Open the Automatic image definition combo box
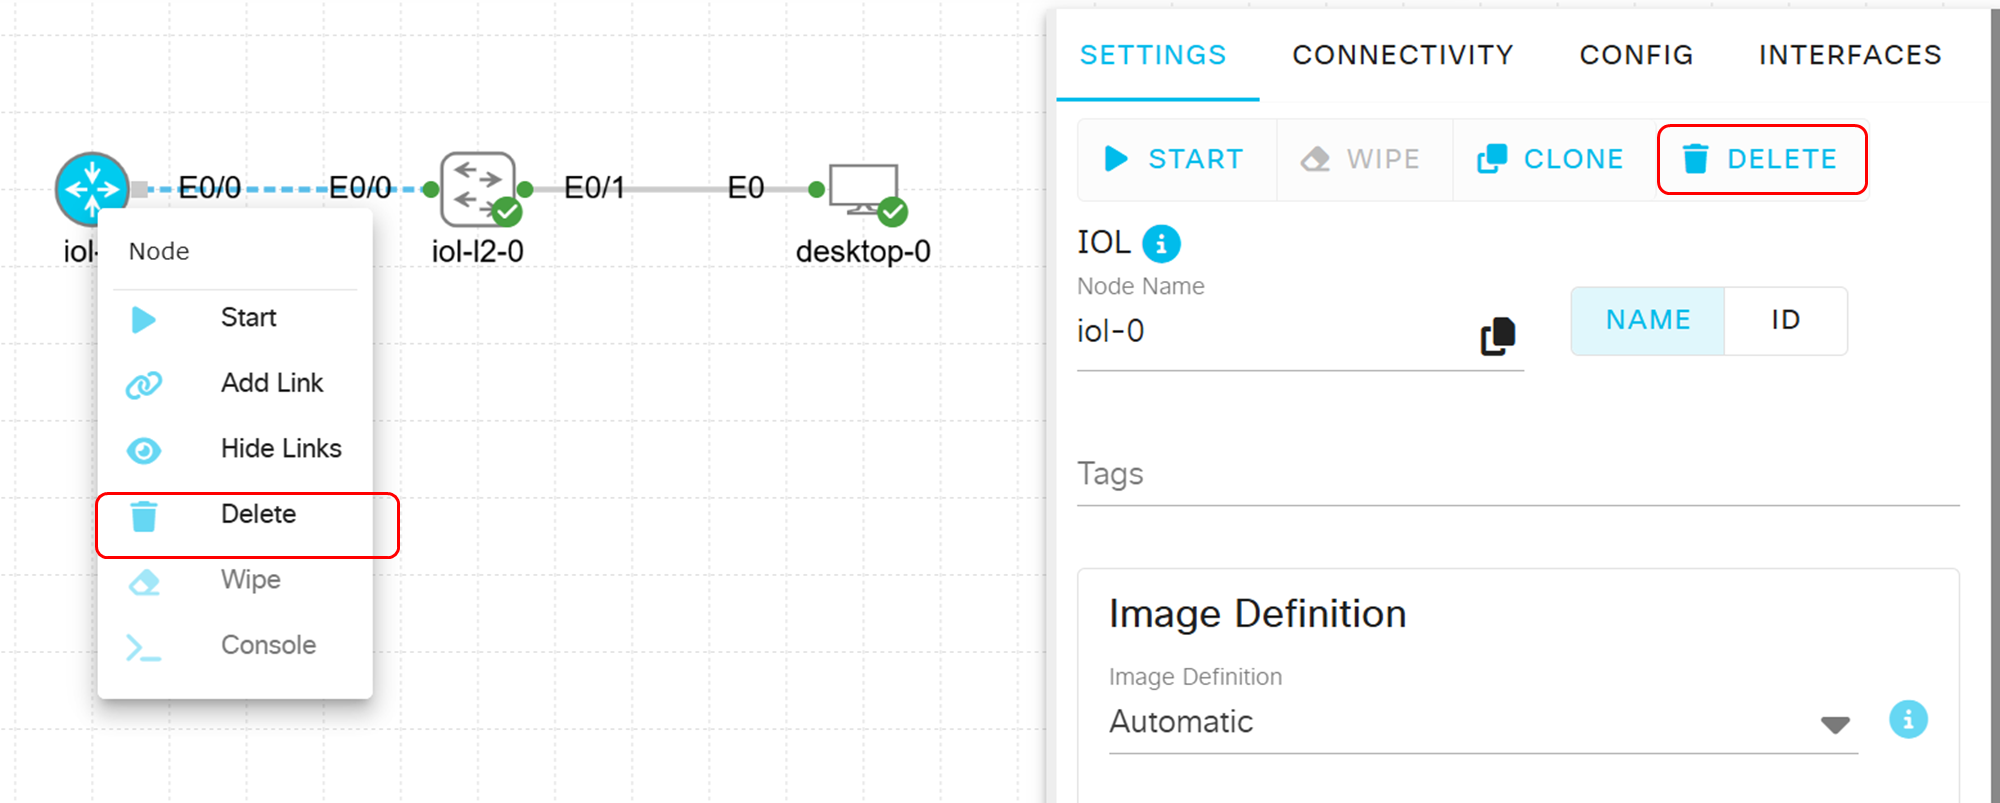Screen dimensions: 2000x803 (x=1460, y=722)
